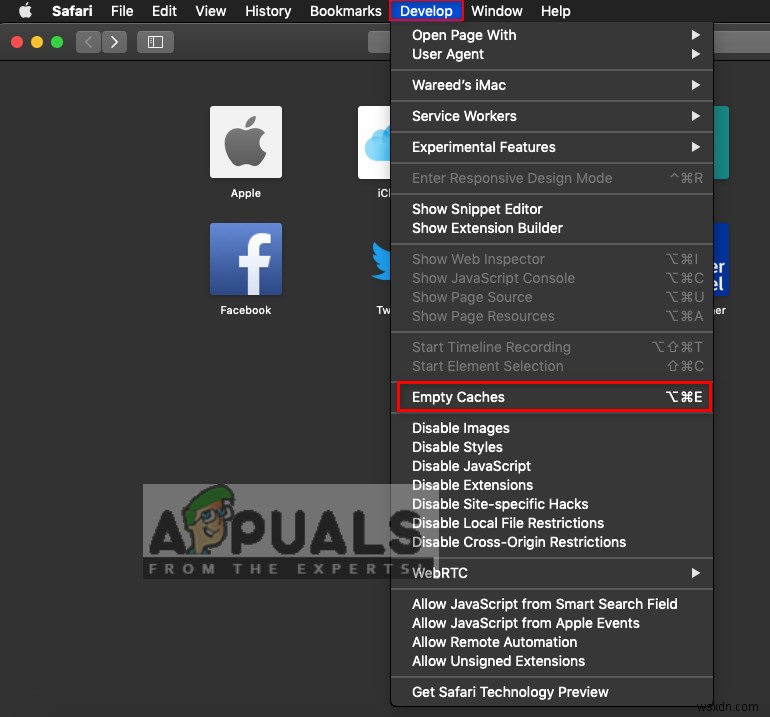Toggle Disable Styles
The height and width of the screenshot is (717, 770).
coord(552,447)
